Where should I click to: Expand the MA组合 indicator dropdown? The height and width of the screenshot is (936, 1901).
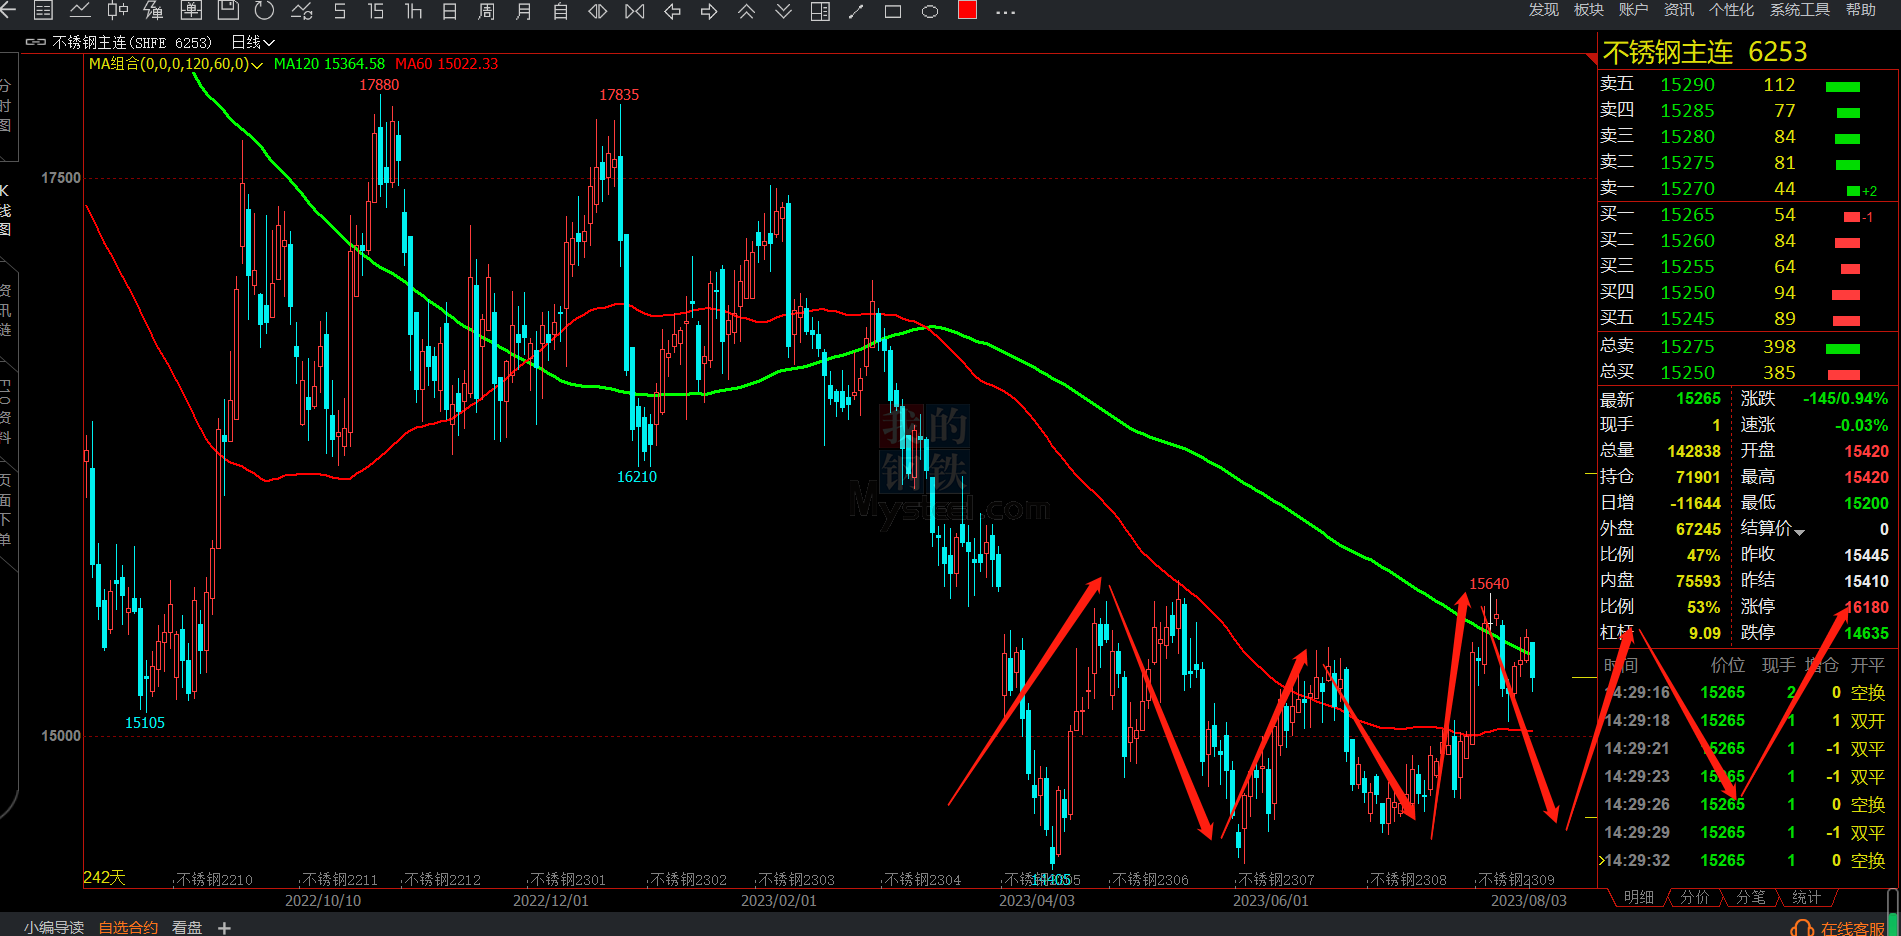pyautogui.click(x=257, y=65)
